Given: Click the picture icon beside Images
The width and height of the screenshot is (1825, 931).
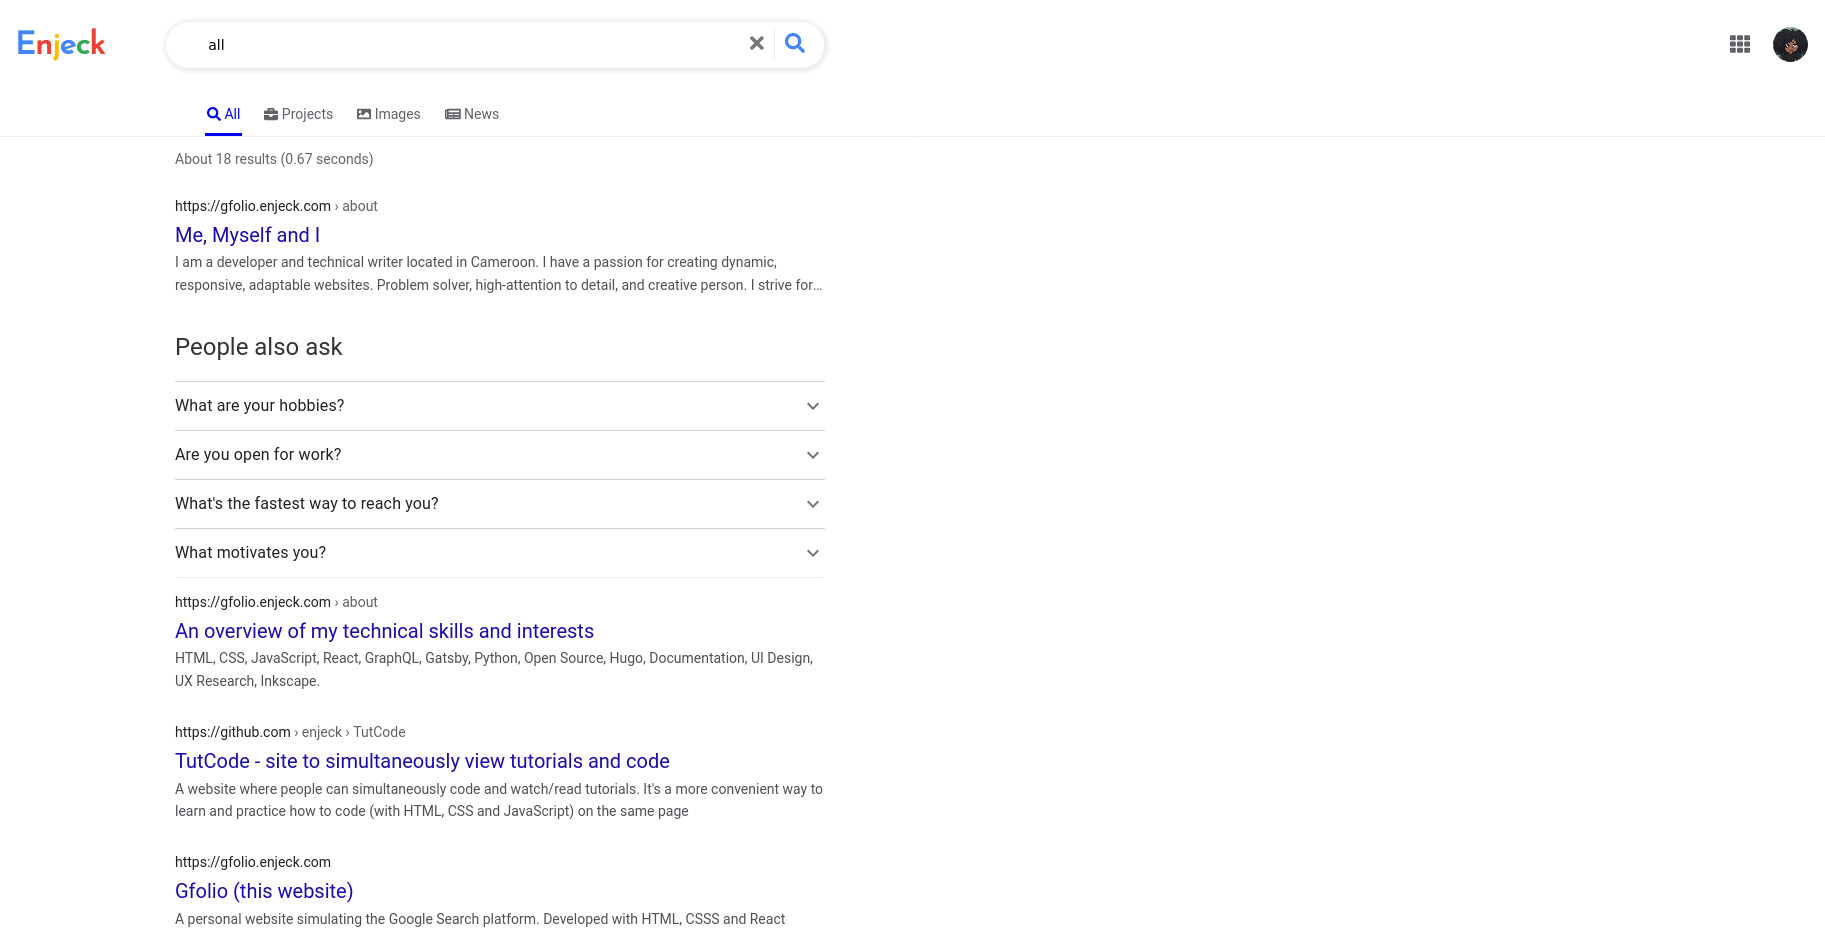Looking at the screenshot, I should 364,115.
